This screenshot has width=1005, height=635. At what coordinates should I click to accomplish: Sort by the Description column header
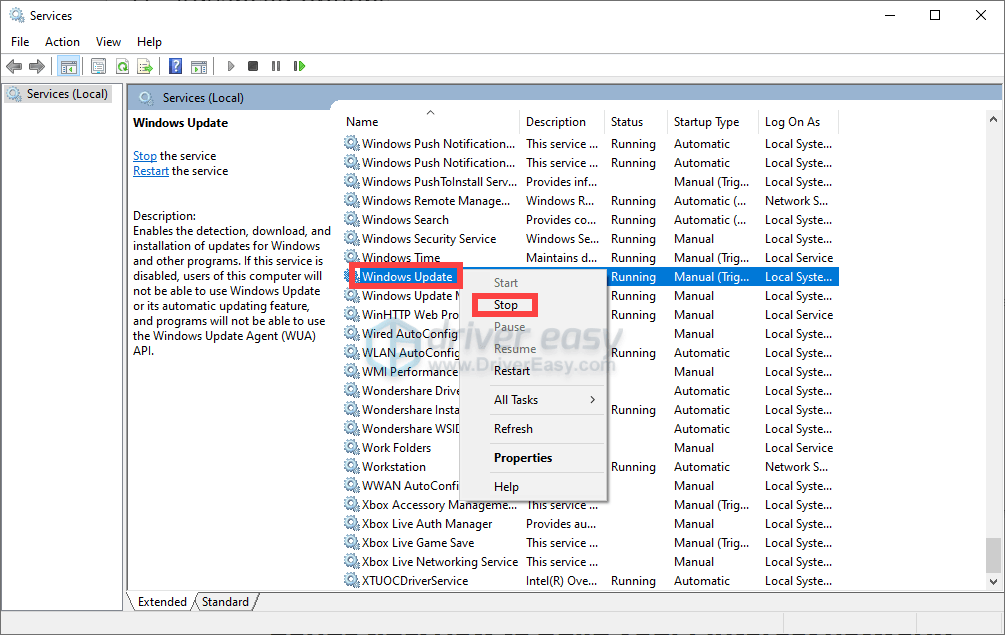(x=561, y=122)
